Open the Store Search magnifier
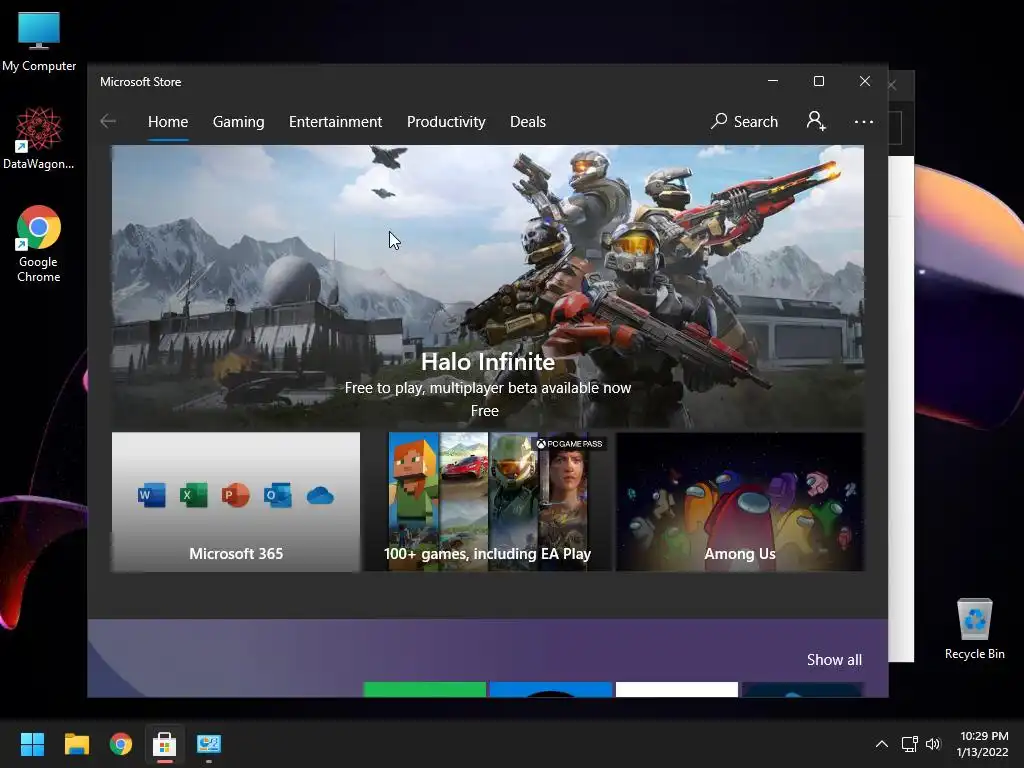The height and width of the screenshot is (768, 1024). 744,121
